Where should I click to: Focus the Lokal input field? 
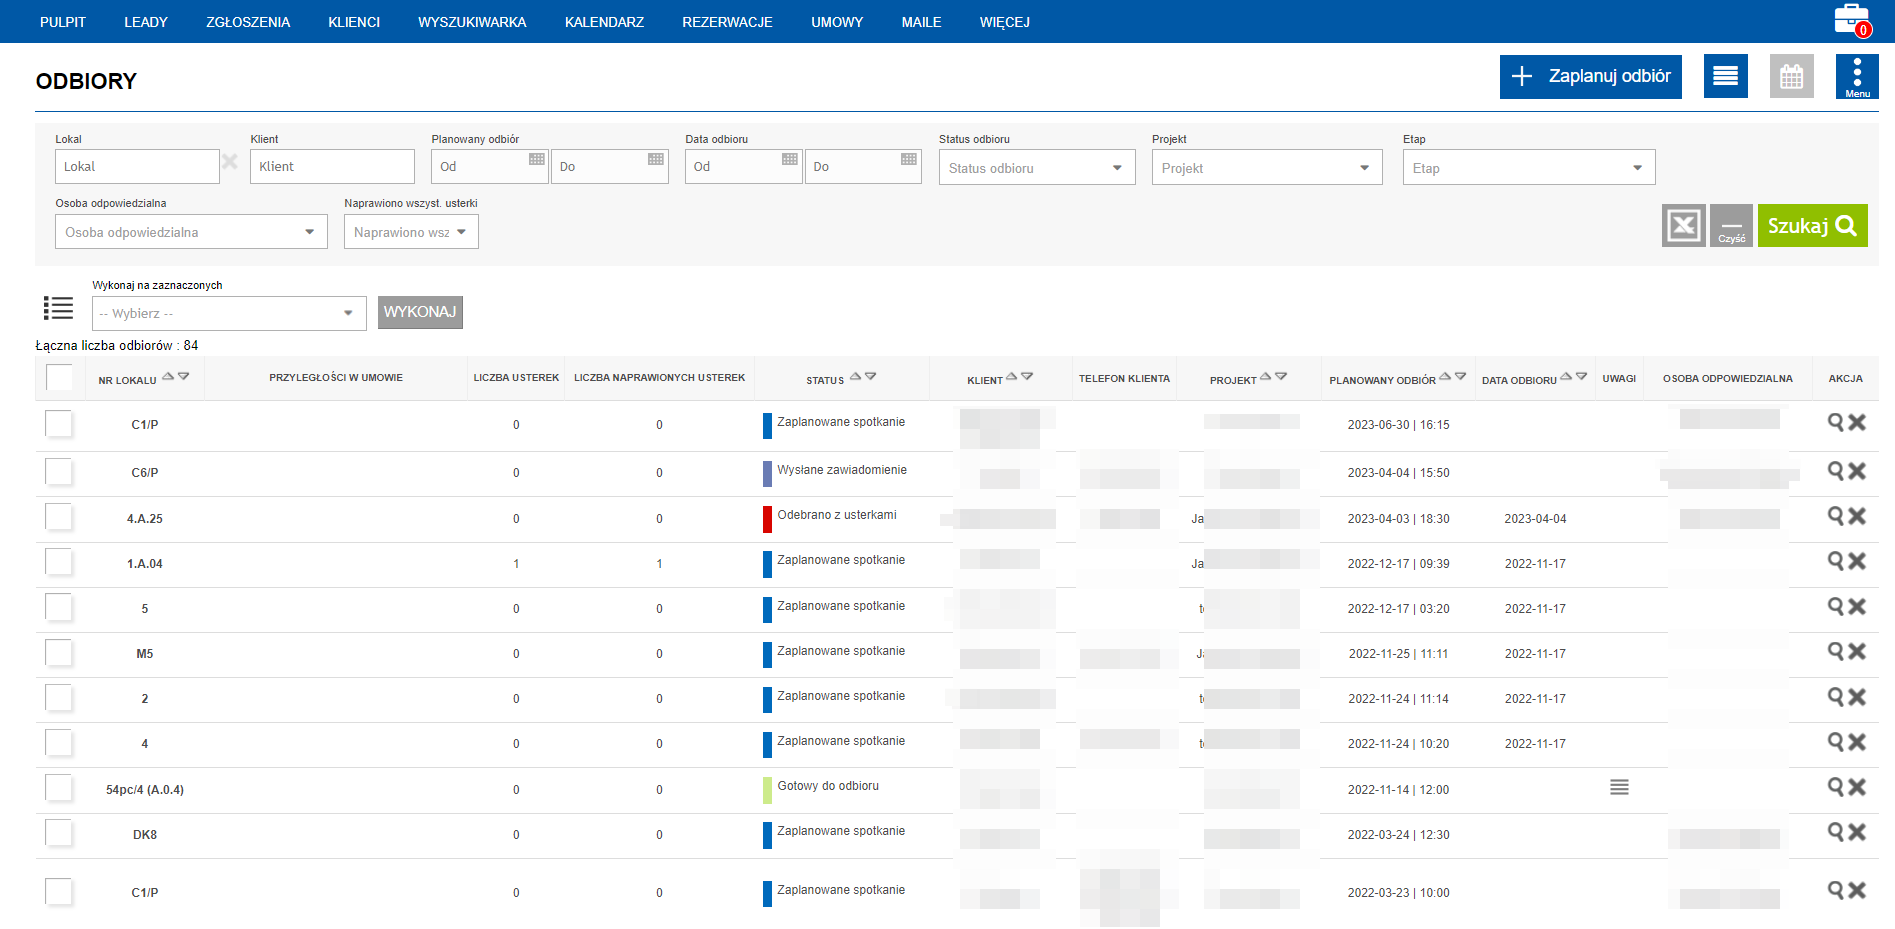(137, 166)
